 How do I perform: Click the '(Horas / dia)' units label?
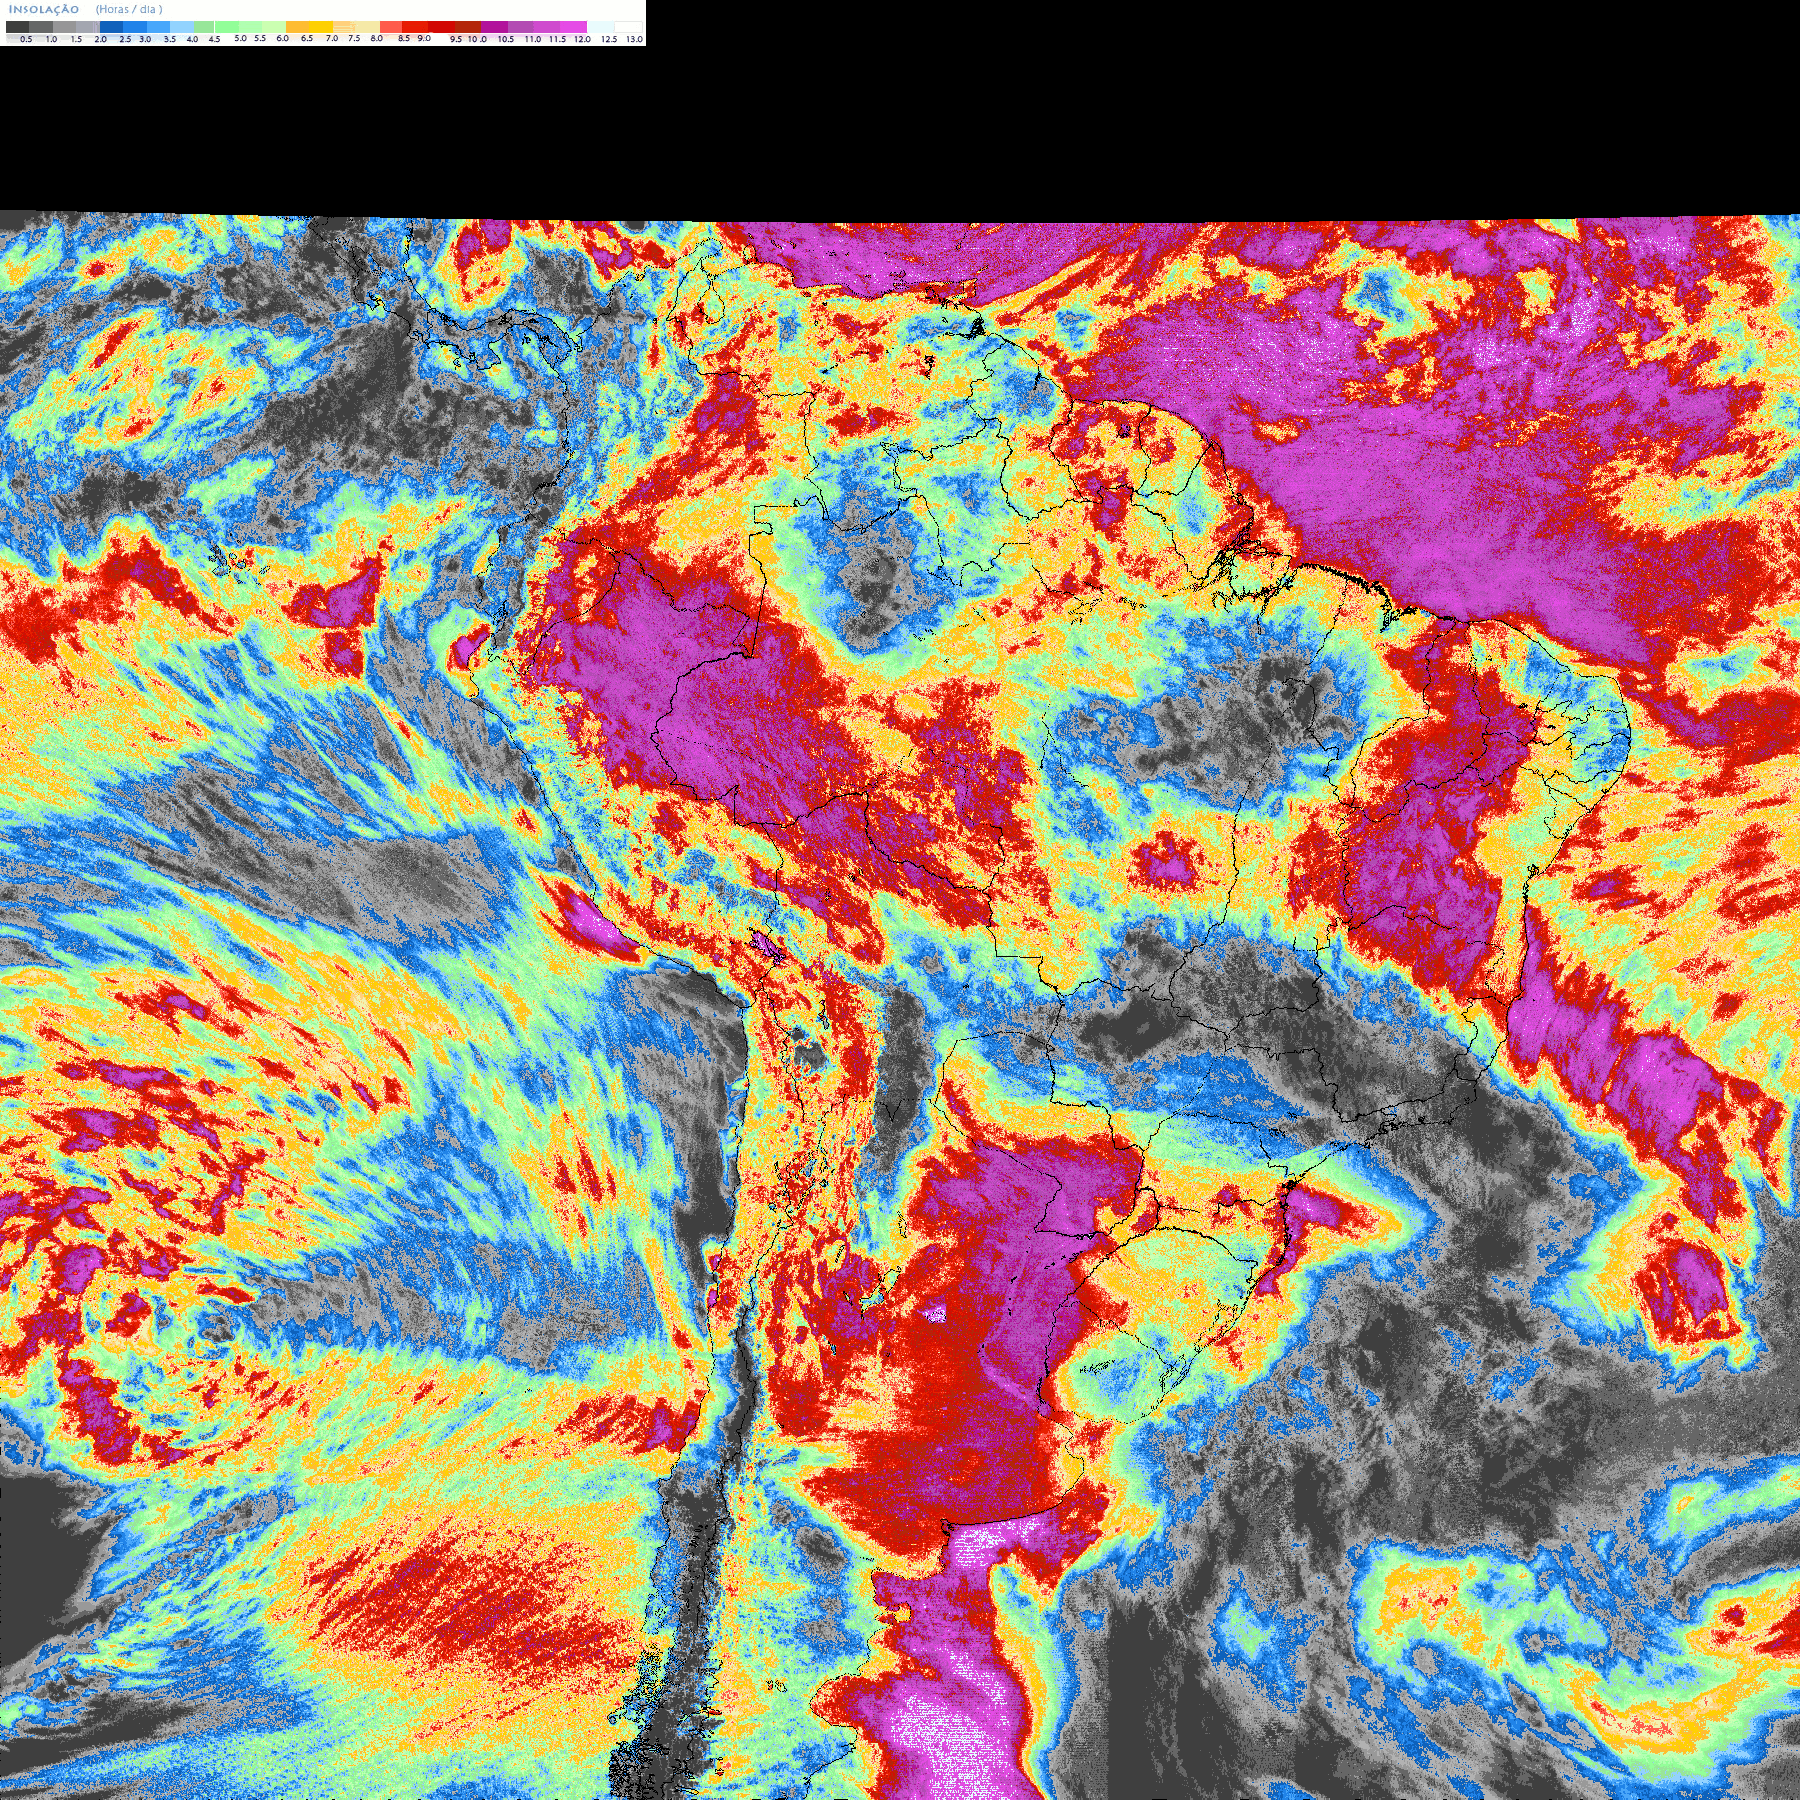[129, 9]
